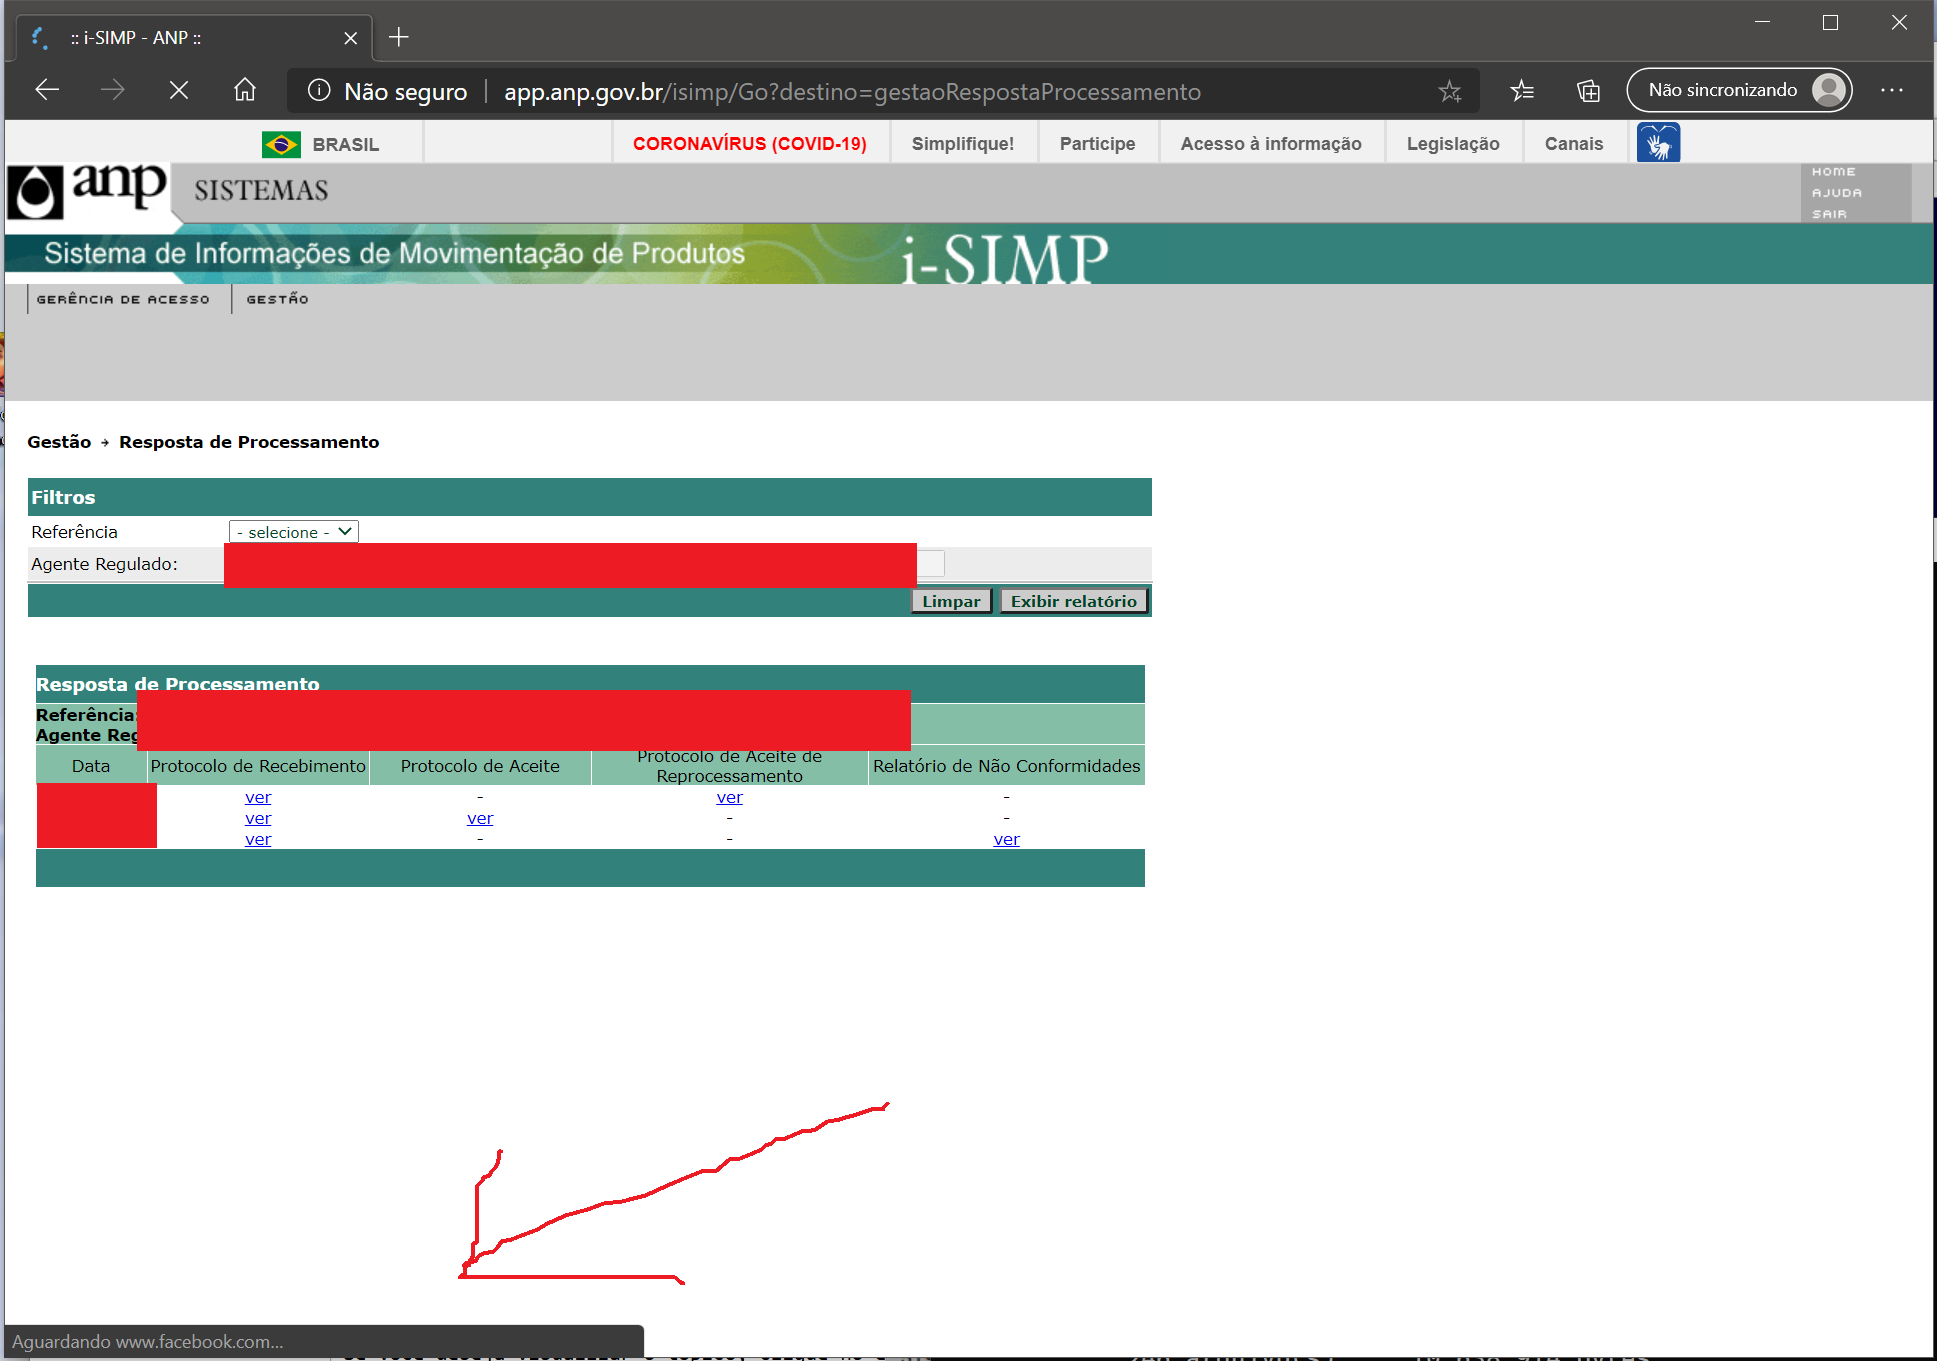Screen dimensions: 1937x1361
Task: Click the VLibras accessibility hands icon
Action: (x=1658, y=143)
